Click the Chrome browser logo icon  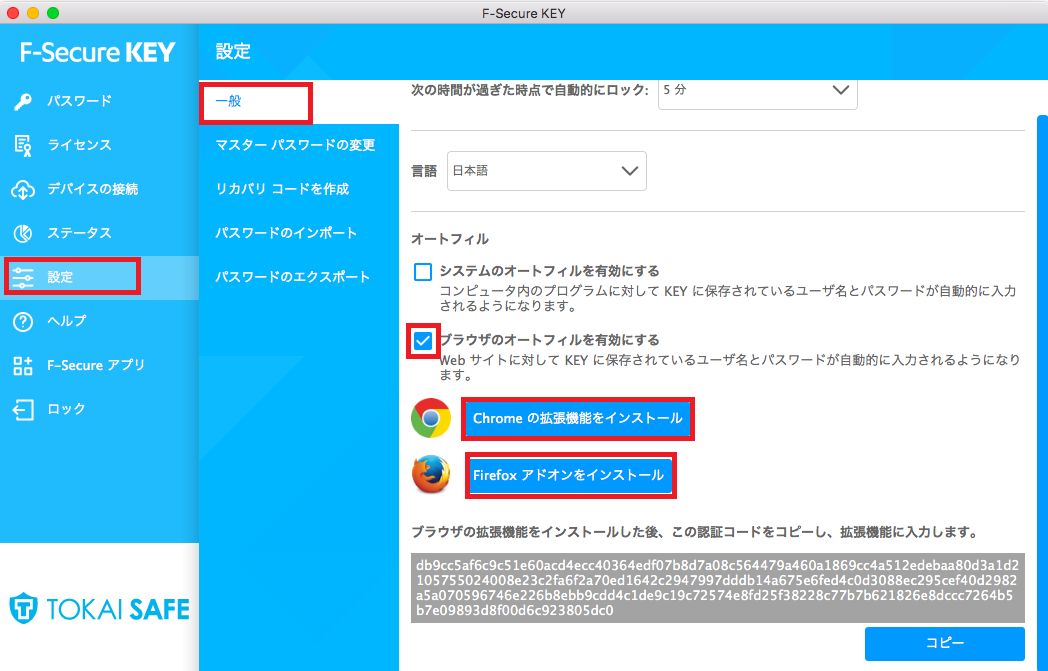431,418
